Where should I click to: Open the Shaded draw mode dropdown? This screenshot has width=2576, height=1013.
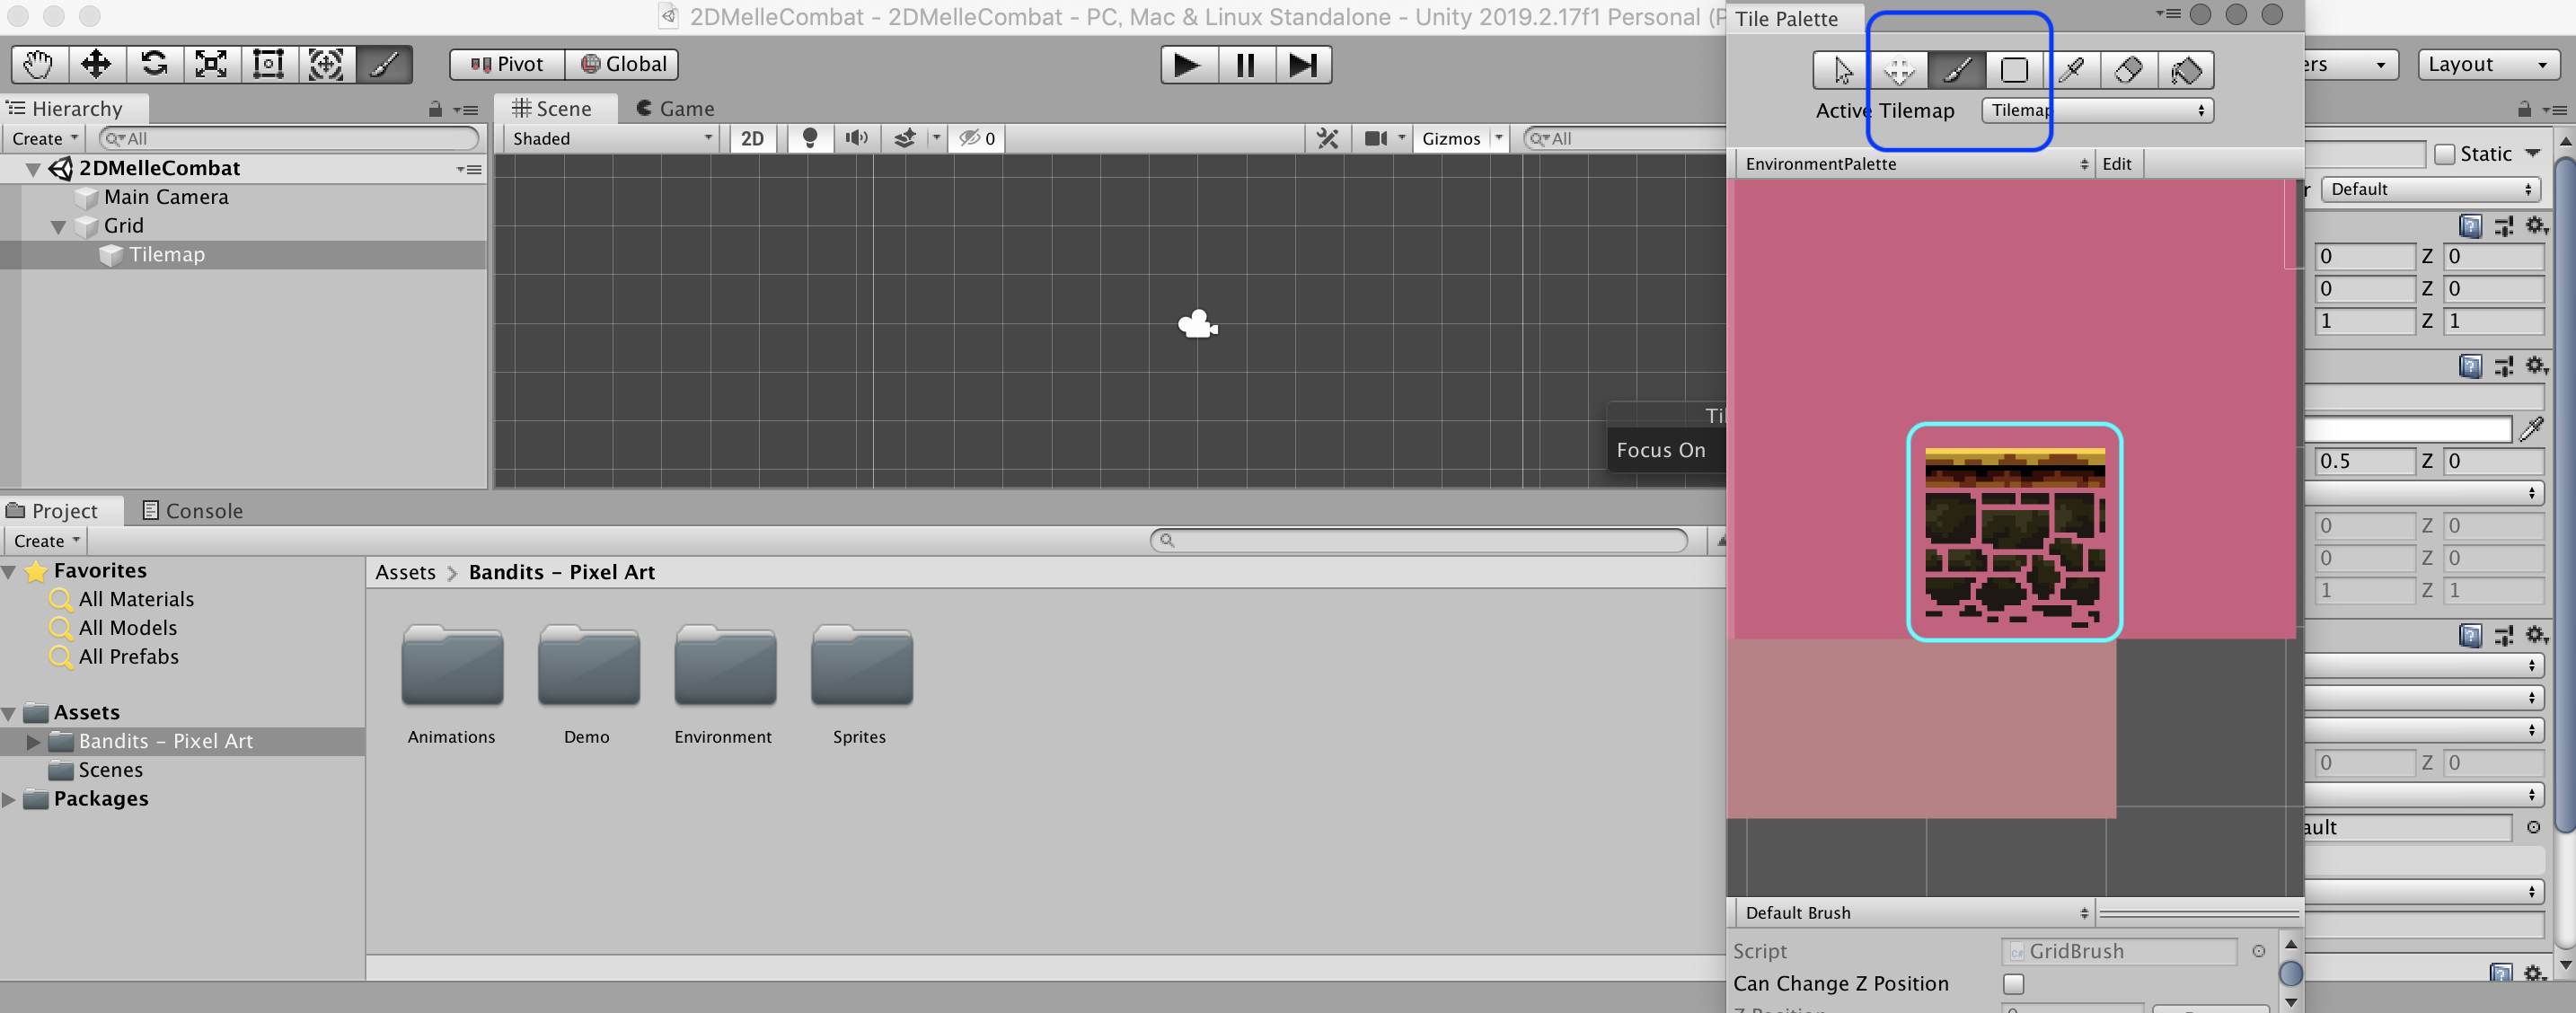click(x=612, y=138)
